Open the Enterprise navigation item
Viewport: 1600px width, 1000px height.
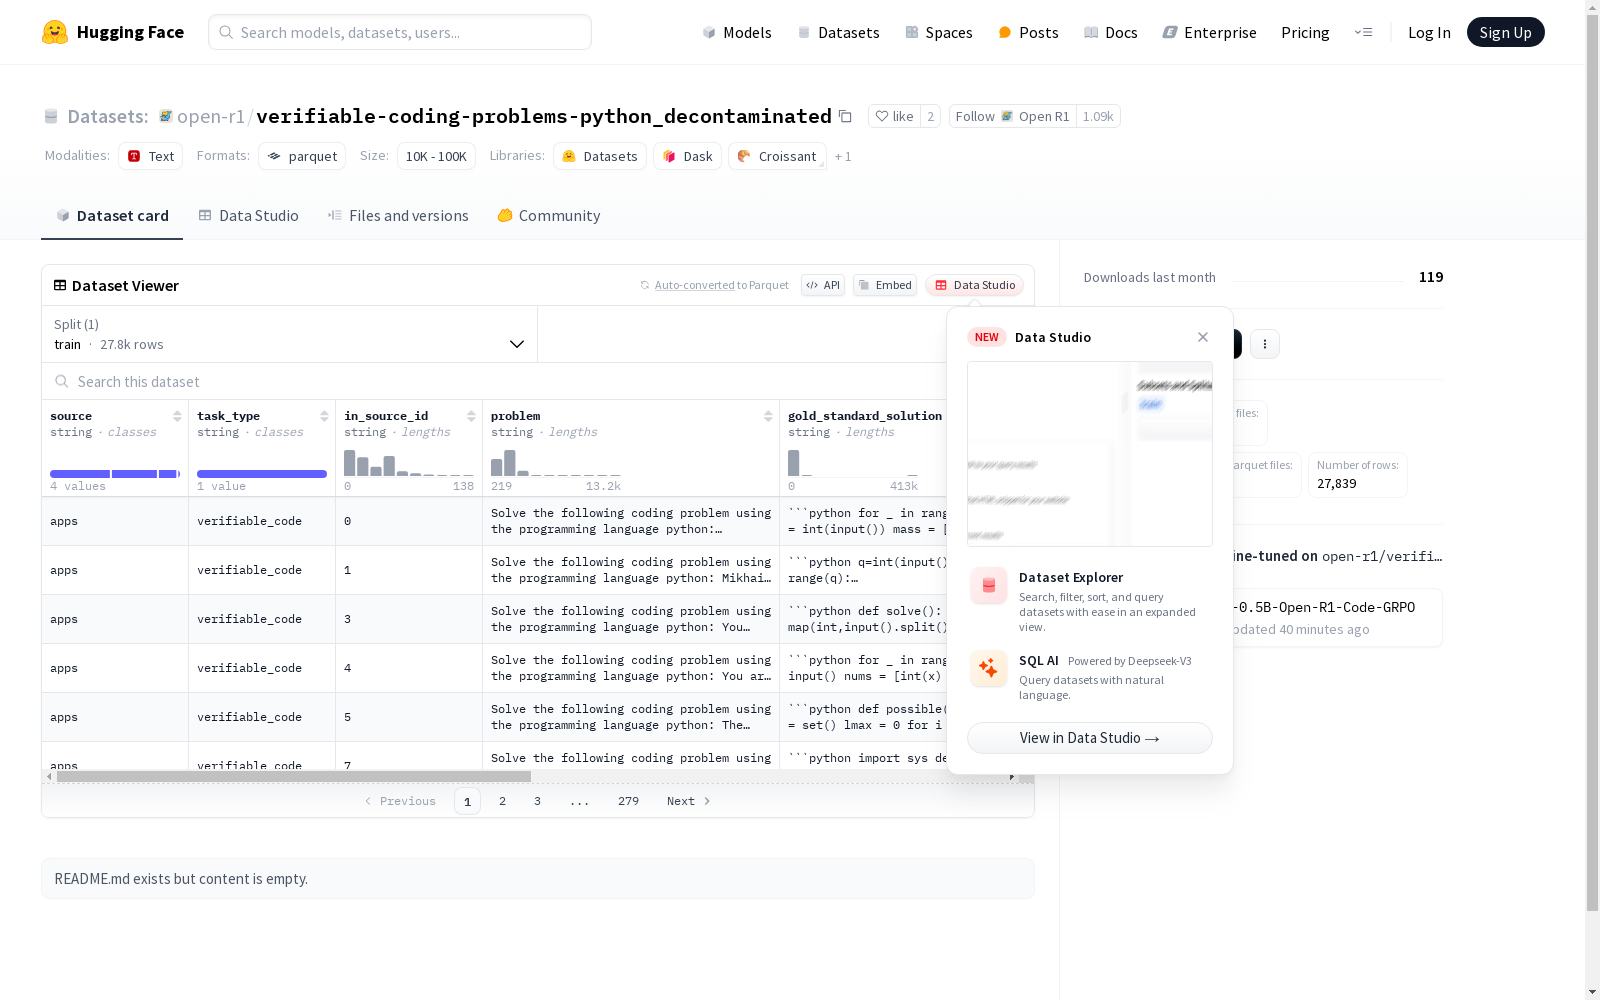coord(1209,32)
